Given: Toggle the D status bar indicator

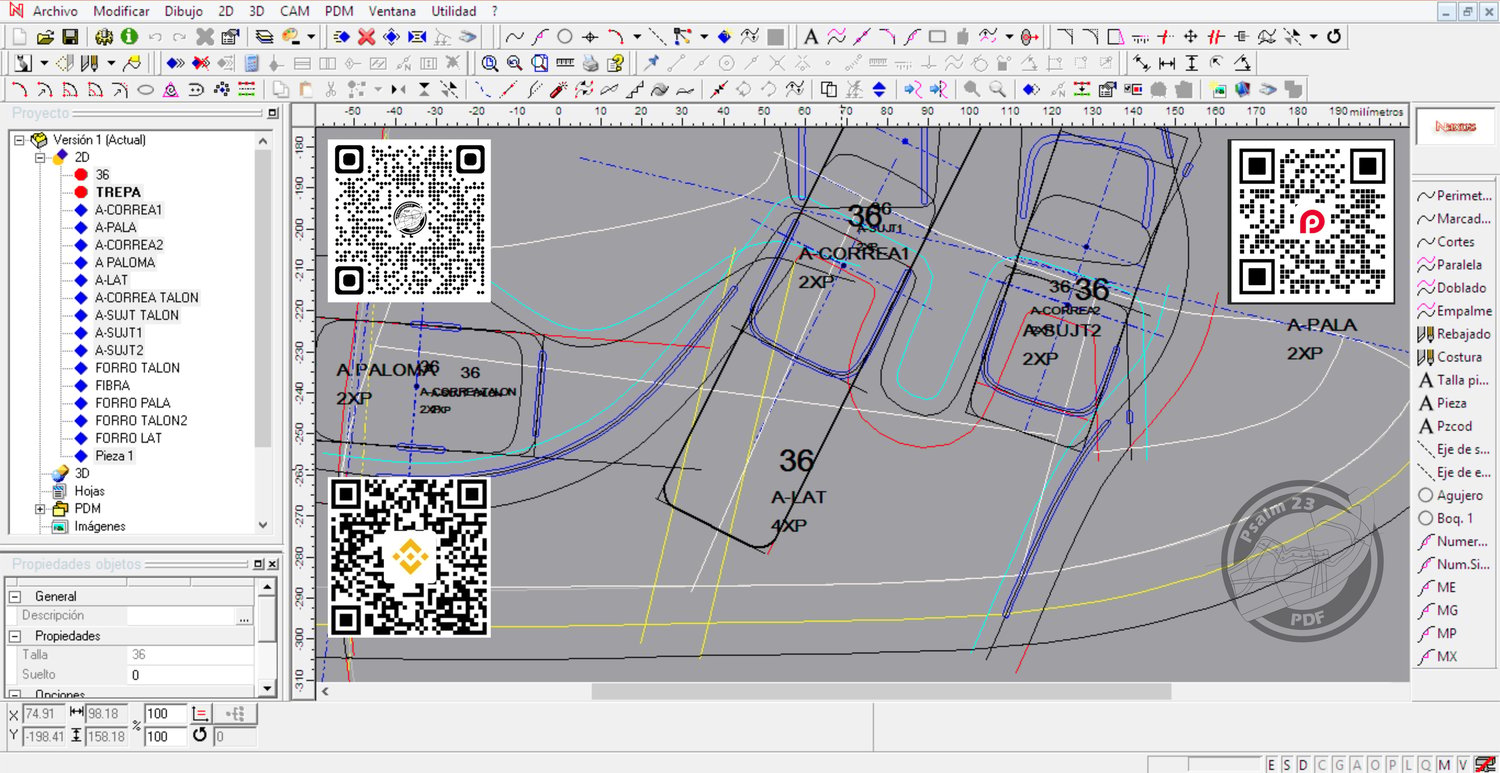Looking at the screenshot, I should coord(1302,765).
